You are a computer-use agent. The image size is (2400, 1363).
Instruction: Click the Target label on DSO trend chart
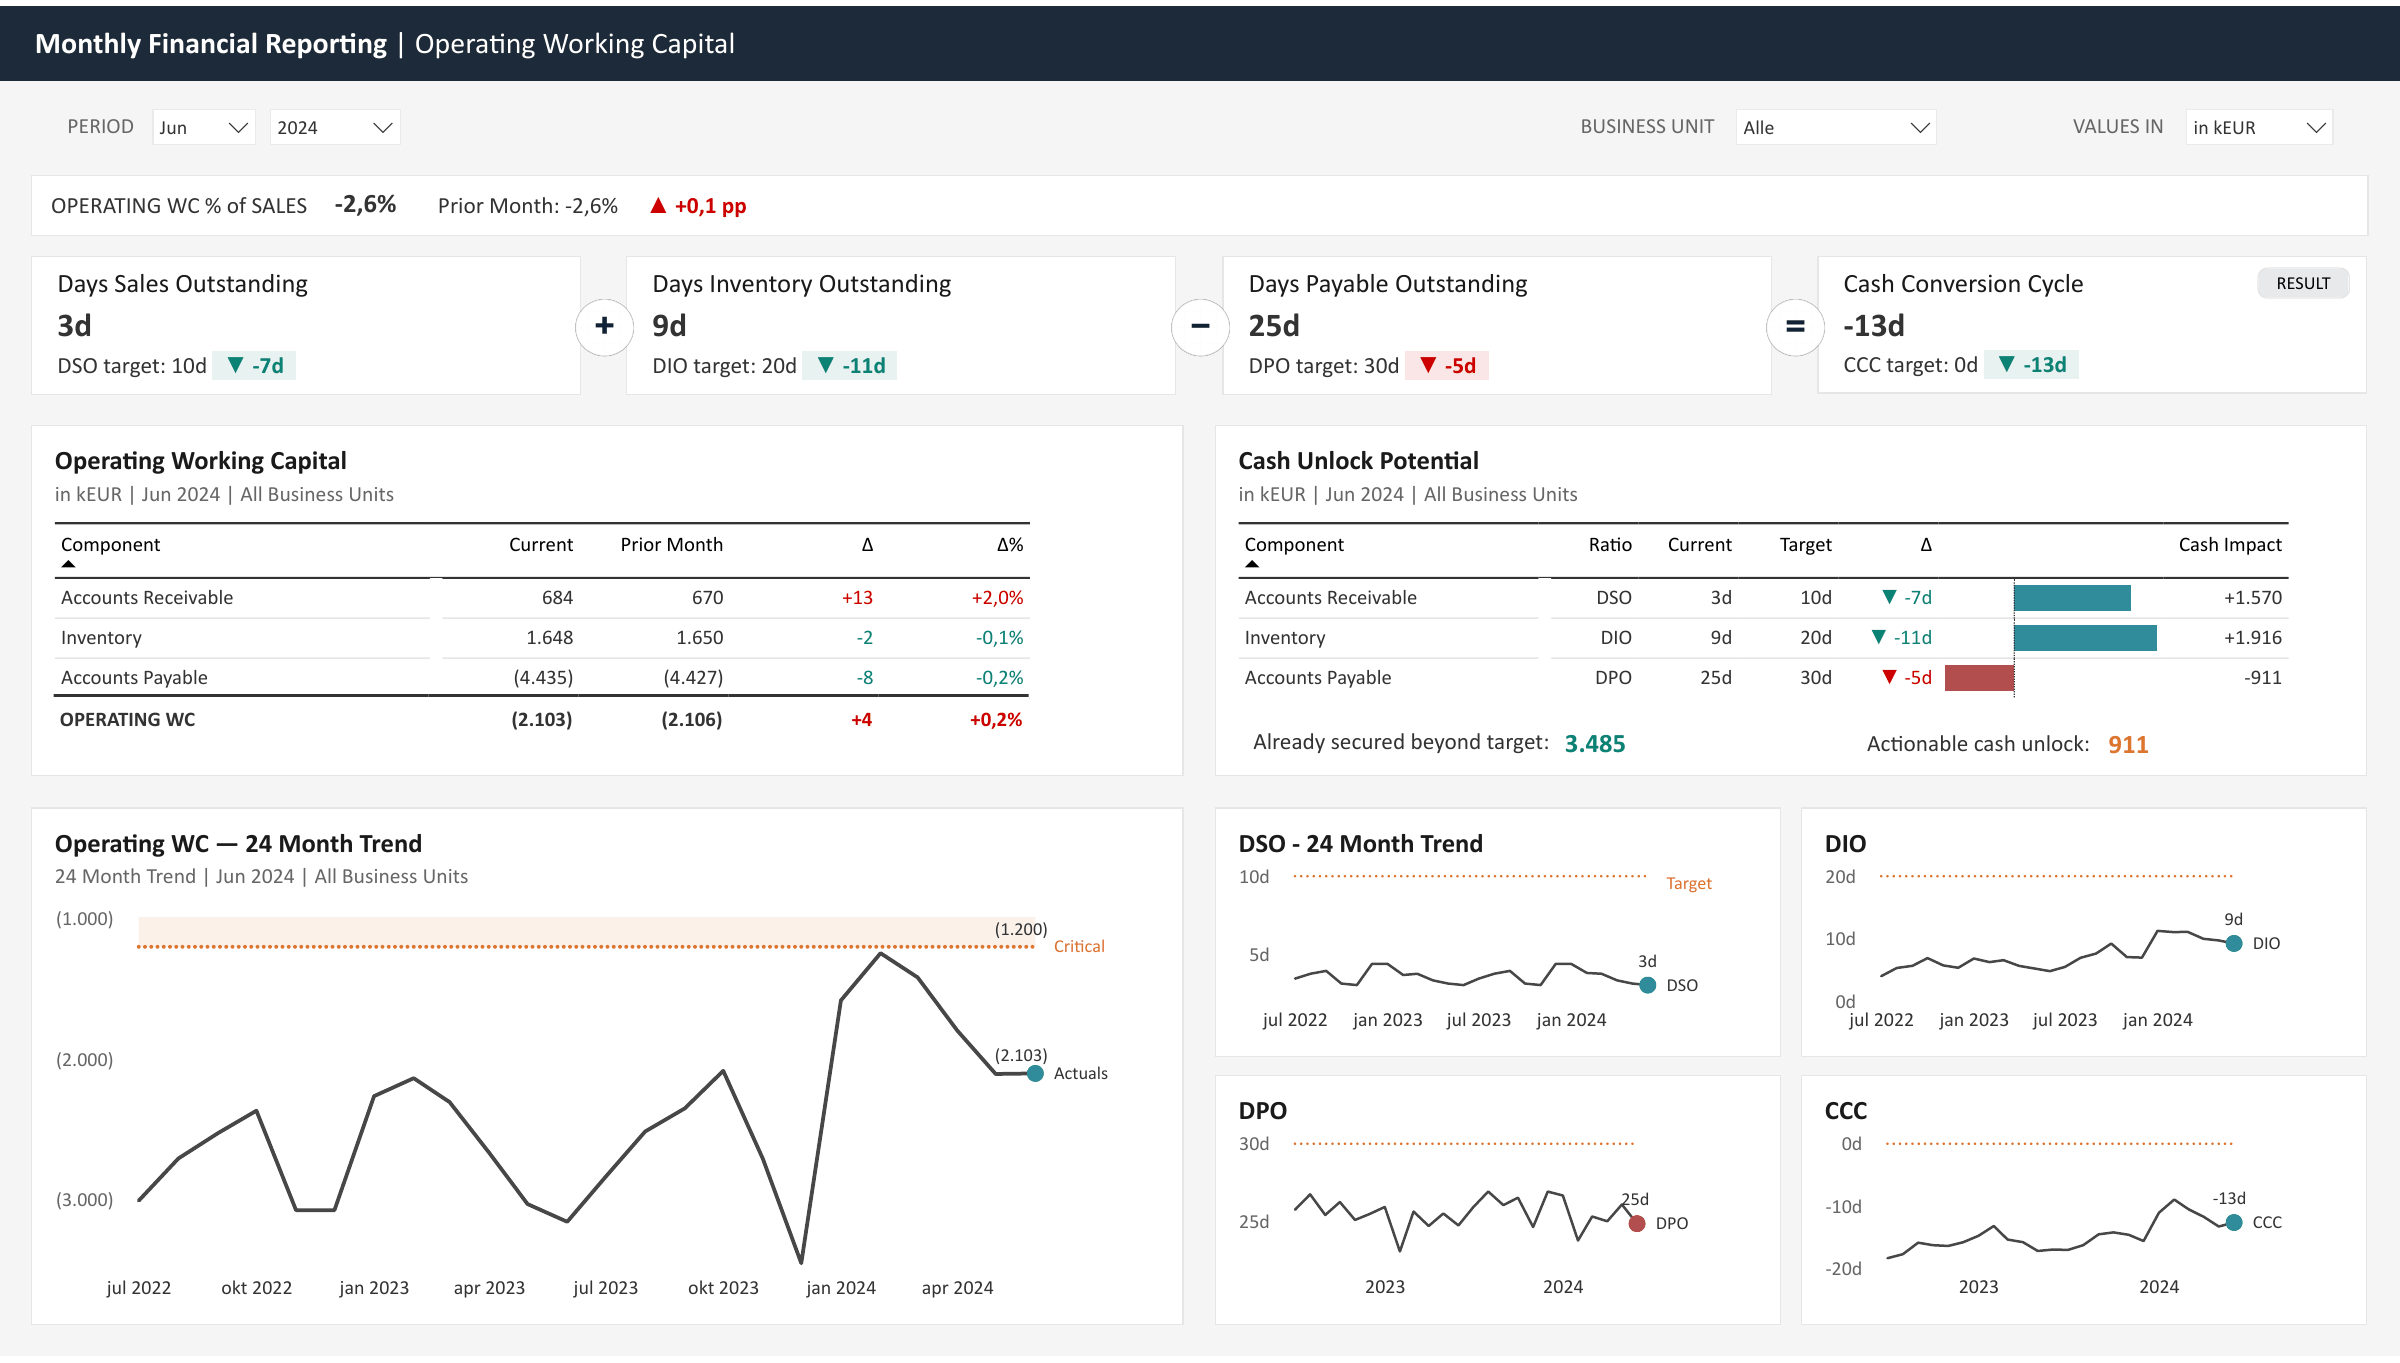[1689, 883]
